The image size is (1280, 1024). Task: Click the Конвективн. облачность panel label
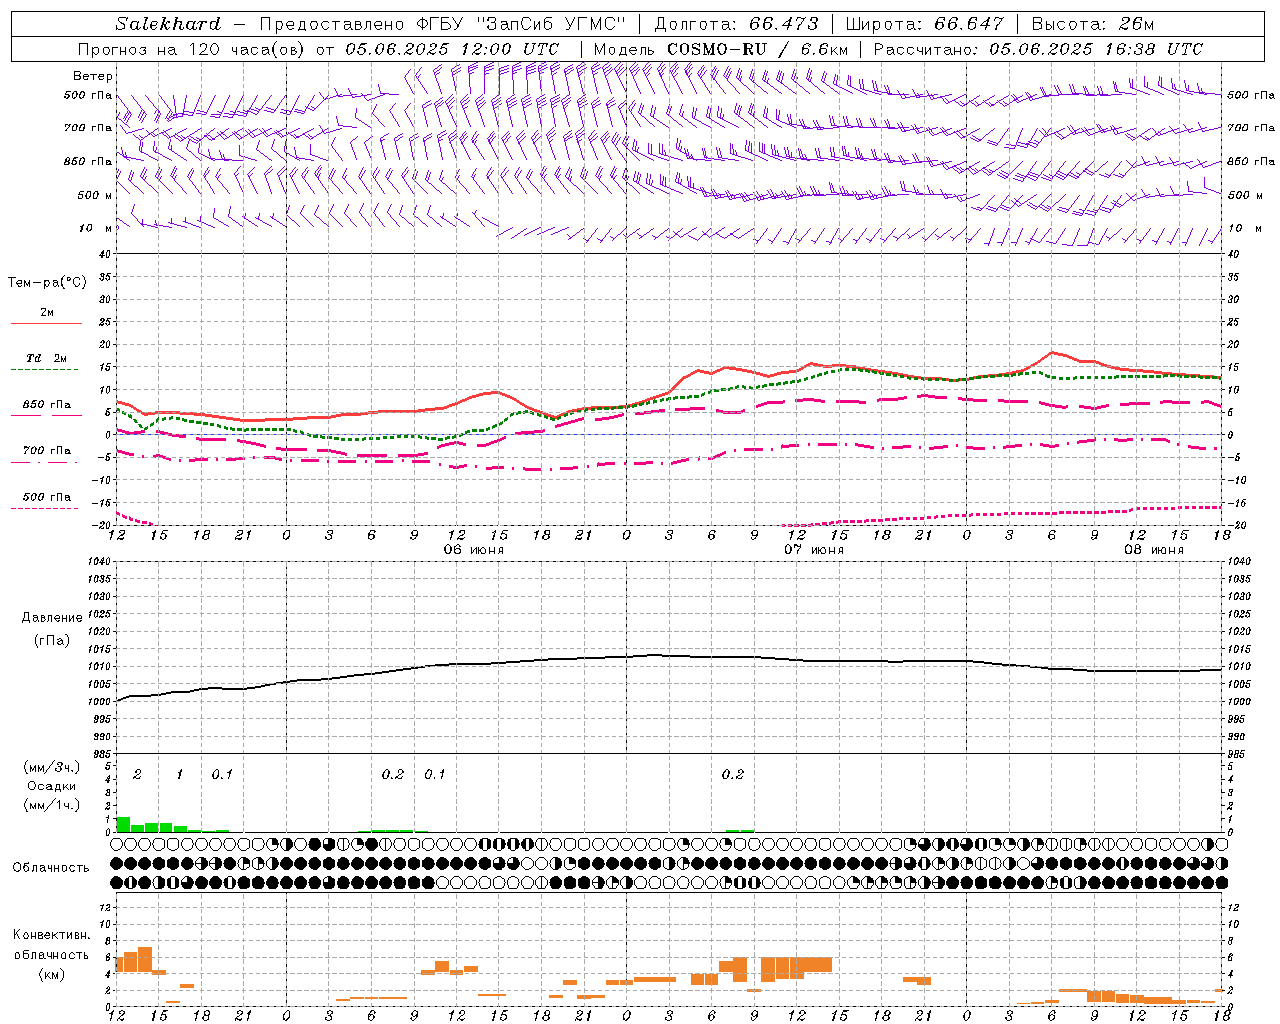51,945
